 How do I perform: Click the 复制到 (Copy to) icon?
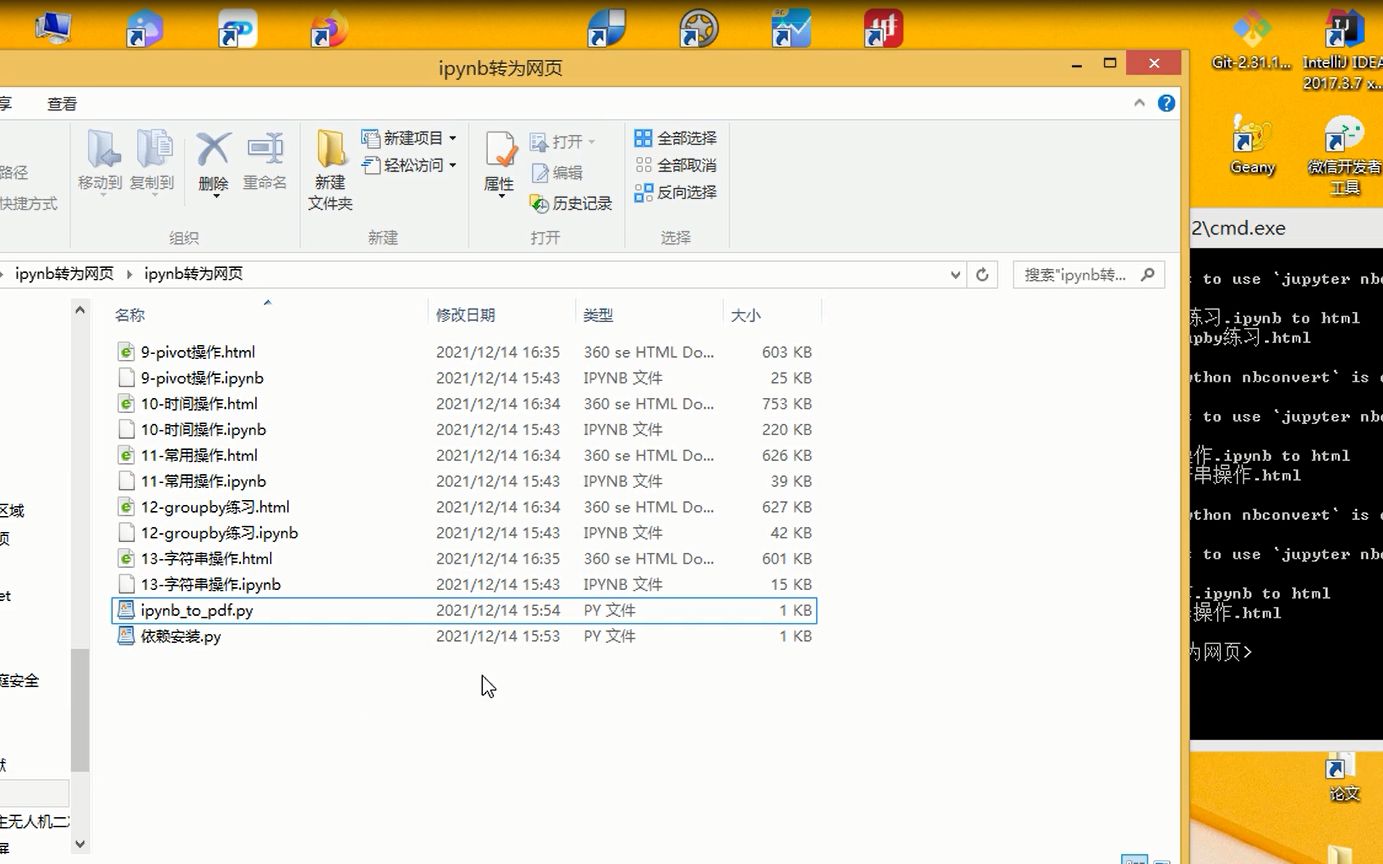(x=153, y=160)
